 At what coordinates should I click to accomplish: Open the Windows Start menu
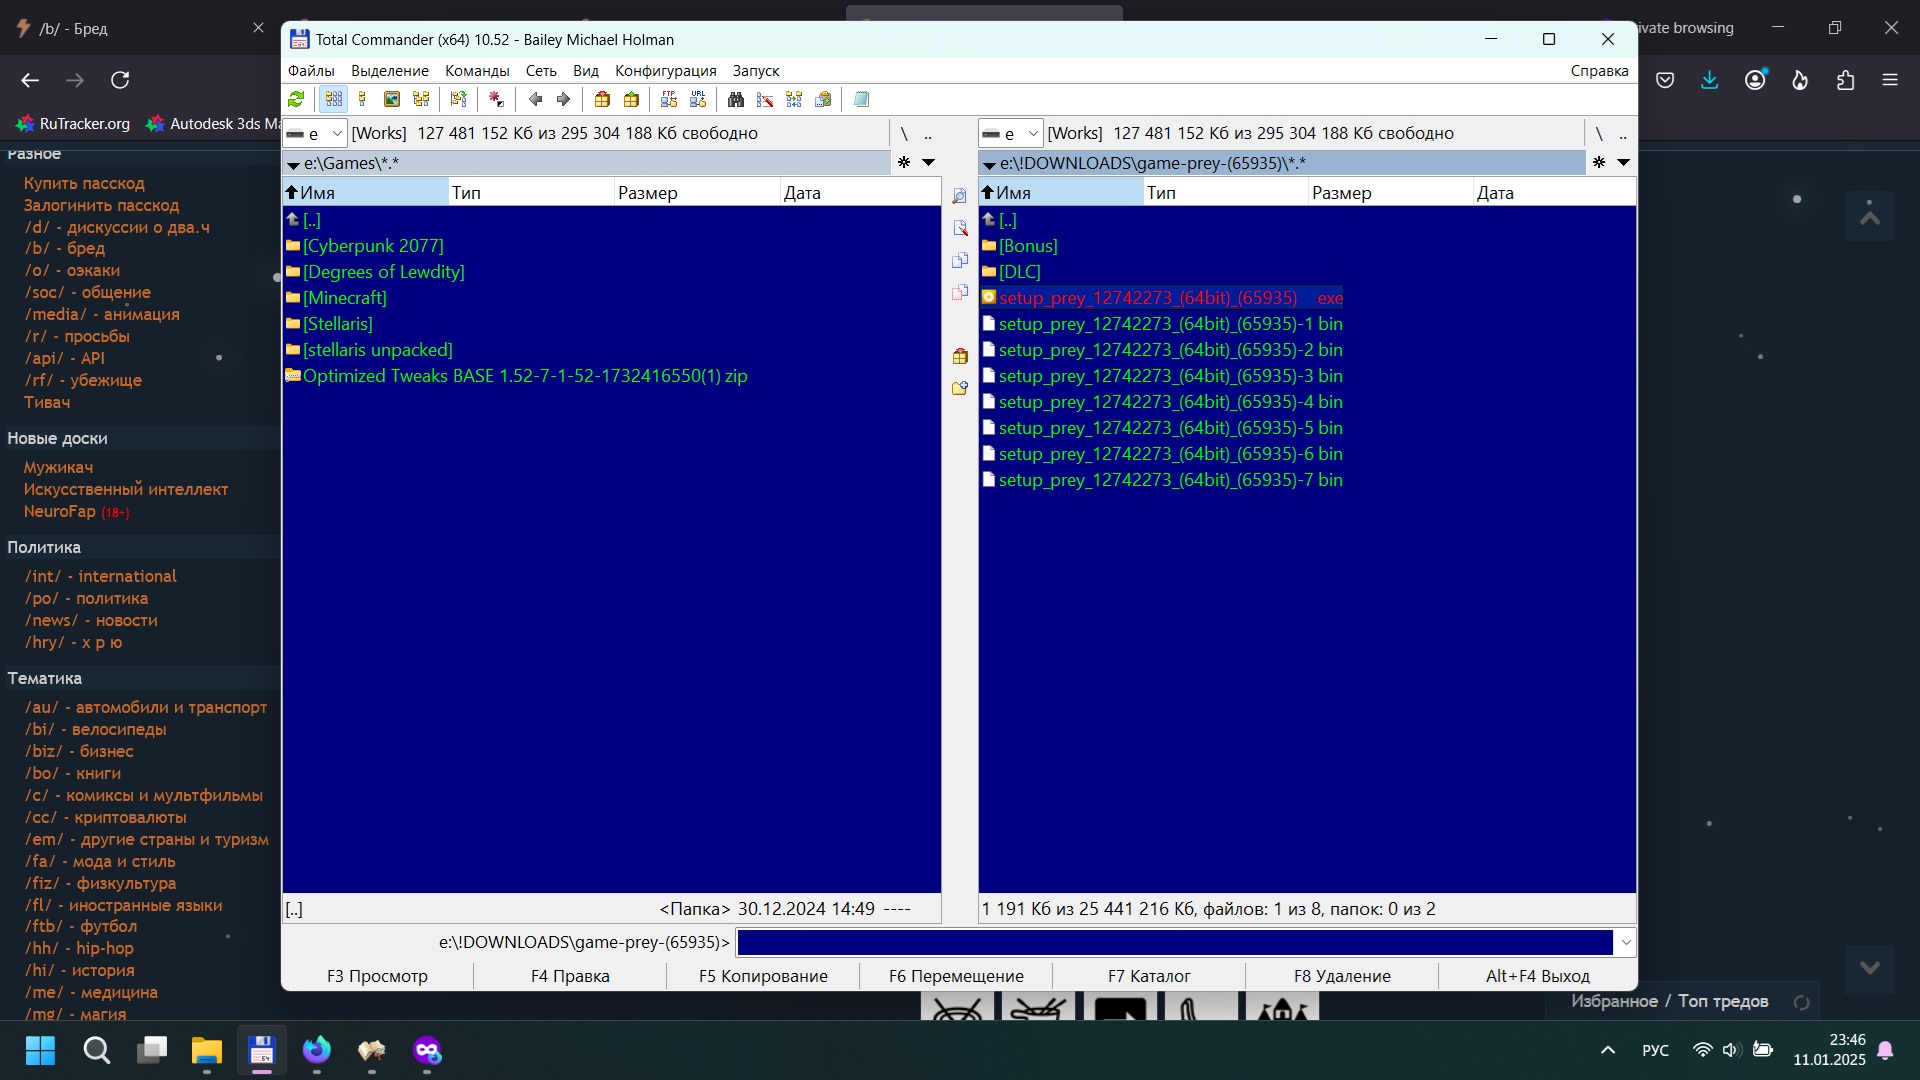click(x=40, y=1051)
